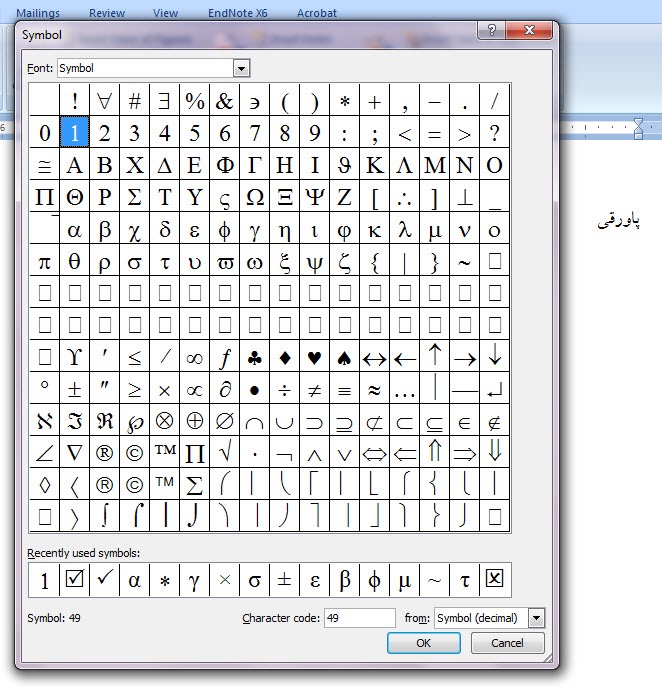
Task: Expand the 'from' encoding dropdown
Action: point(537,618)
